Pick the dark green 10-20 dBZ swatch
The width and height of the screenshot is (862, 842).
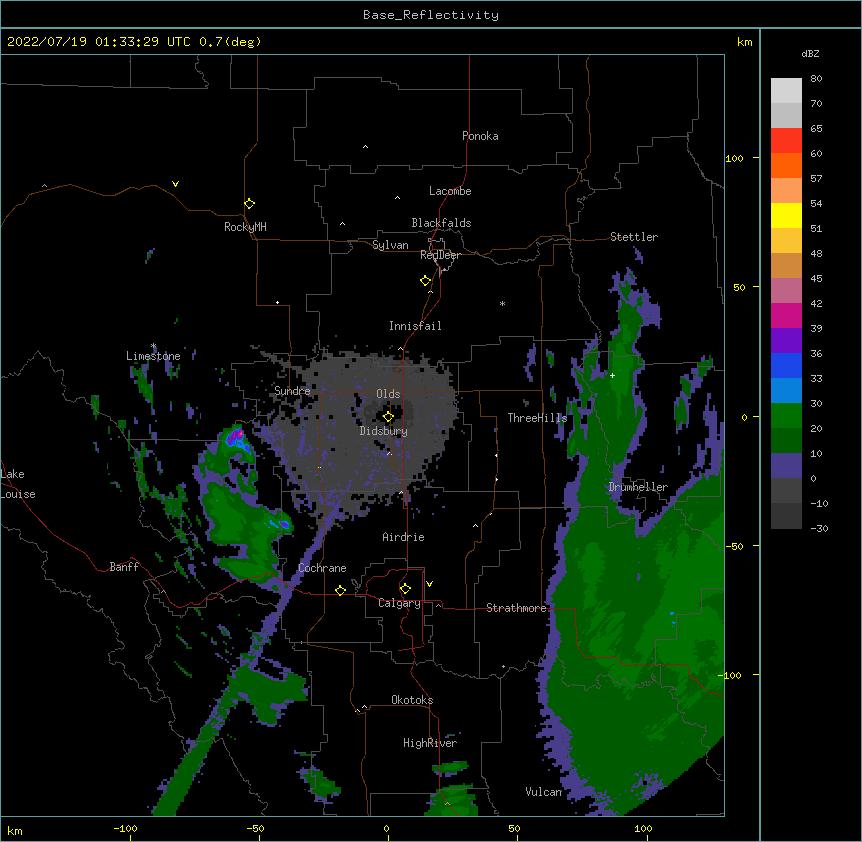[786, 441]
